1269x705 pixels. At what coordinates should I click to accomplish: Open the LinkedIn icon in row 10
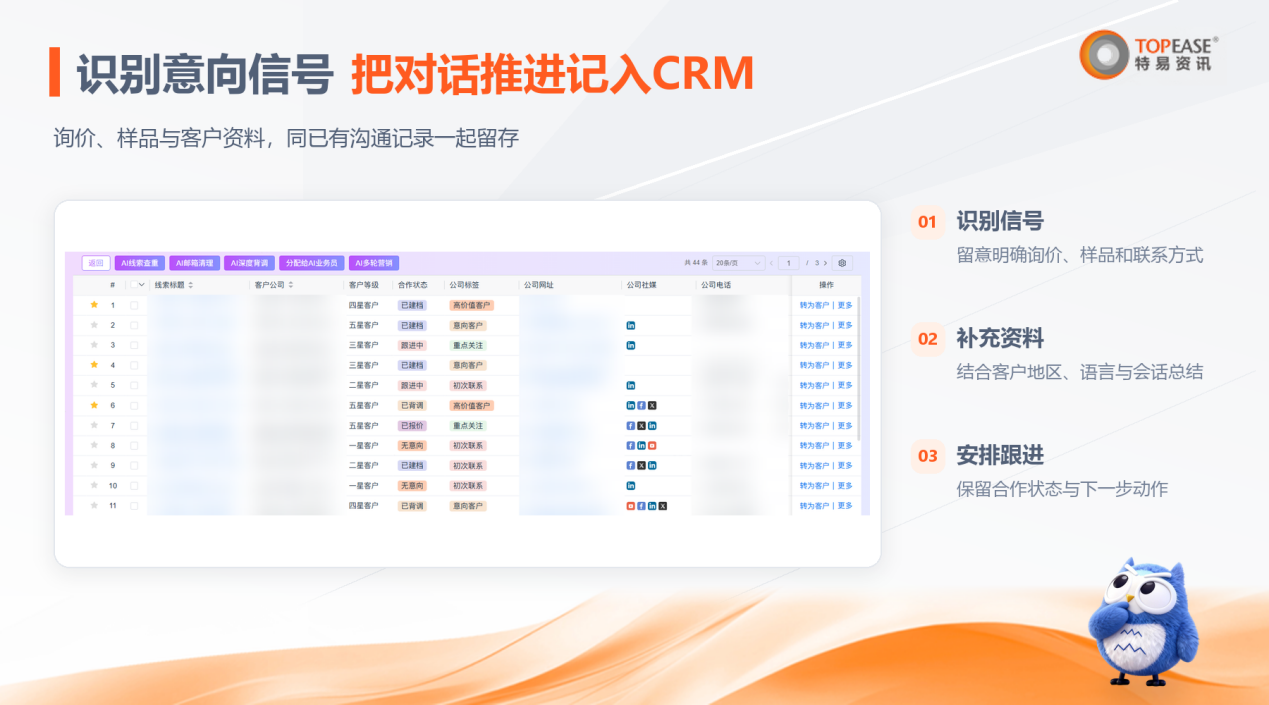[x=631, y=485]
